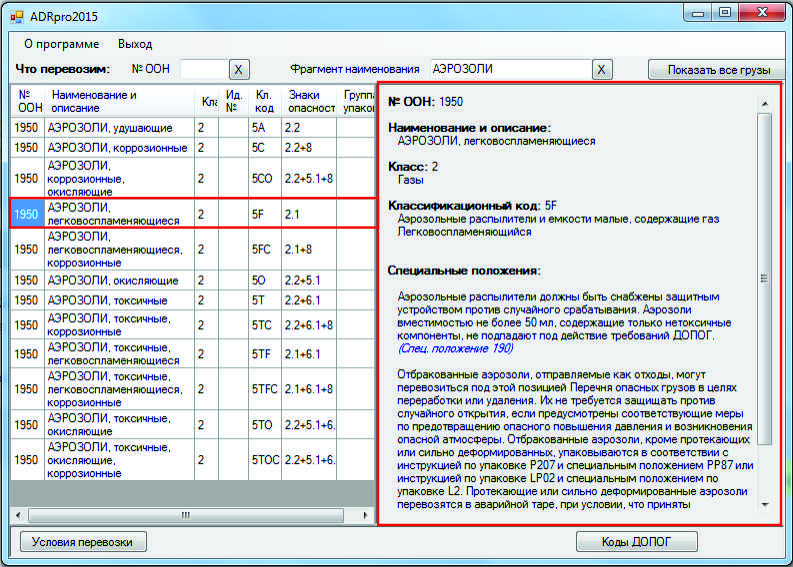Screen dimensions: 793x567
Task: Focus the № ООН input field
Action: [203, 69]
